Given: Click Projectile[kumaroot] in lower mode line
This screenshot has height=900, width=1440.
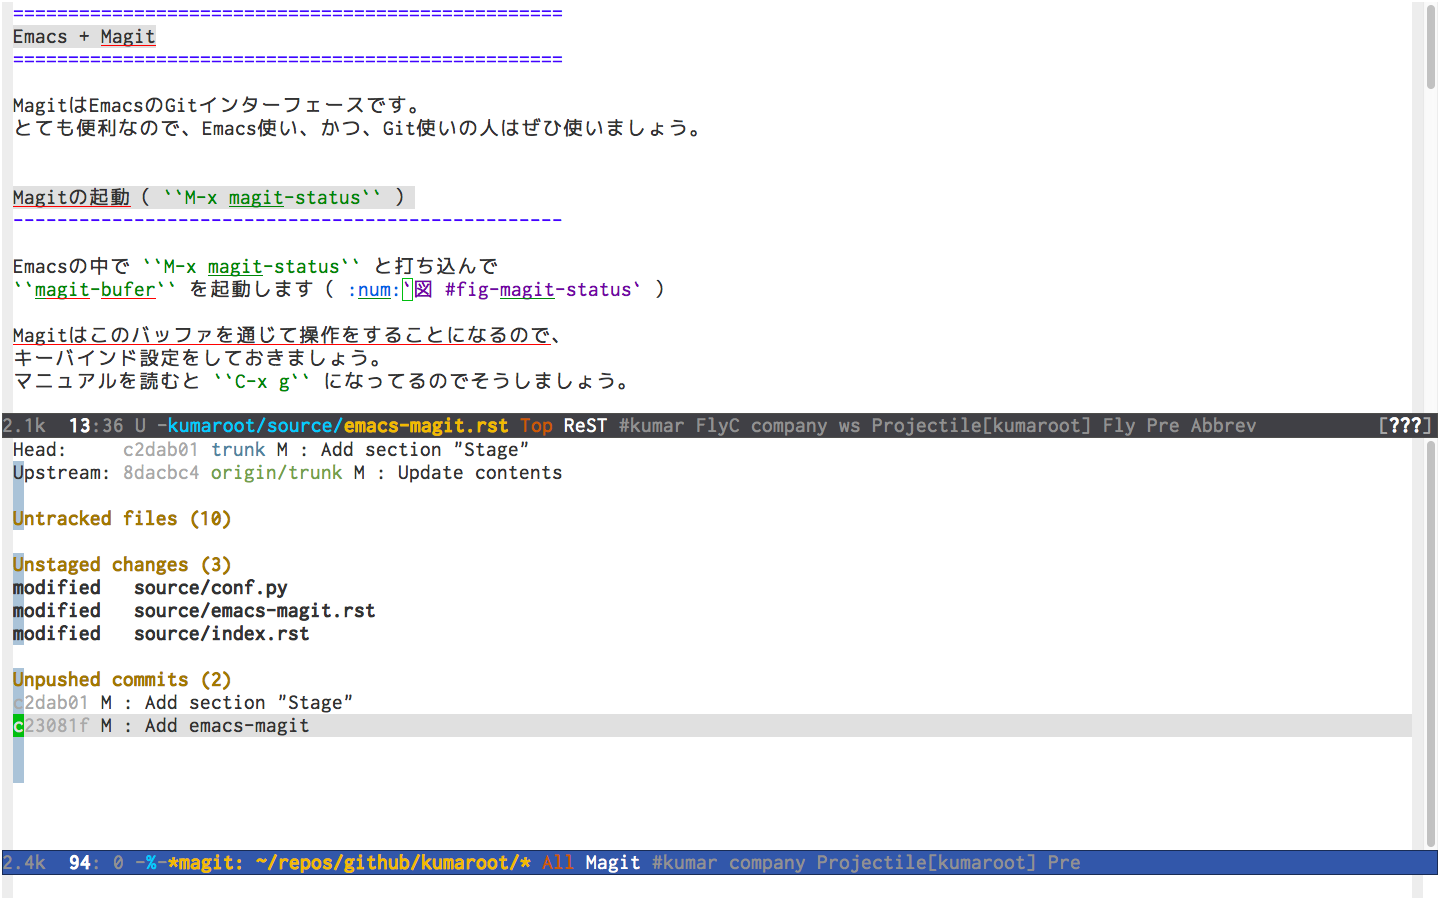Looking at the screenshot, I should (926, 863).
